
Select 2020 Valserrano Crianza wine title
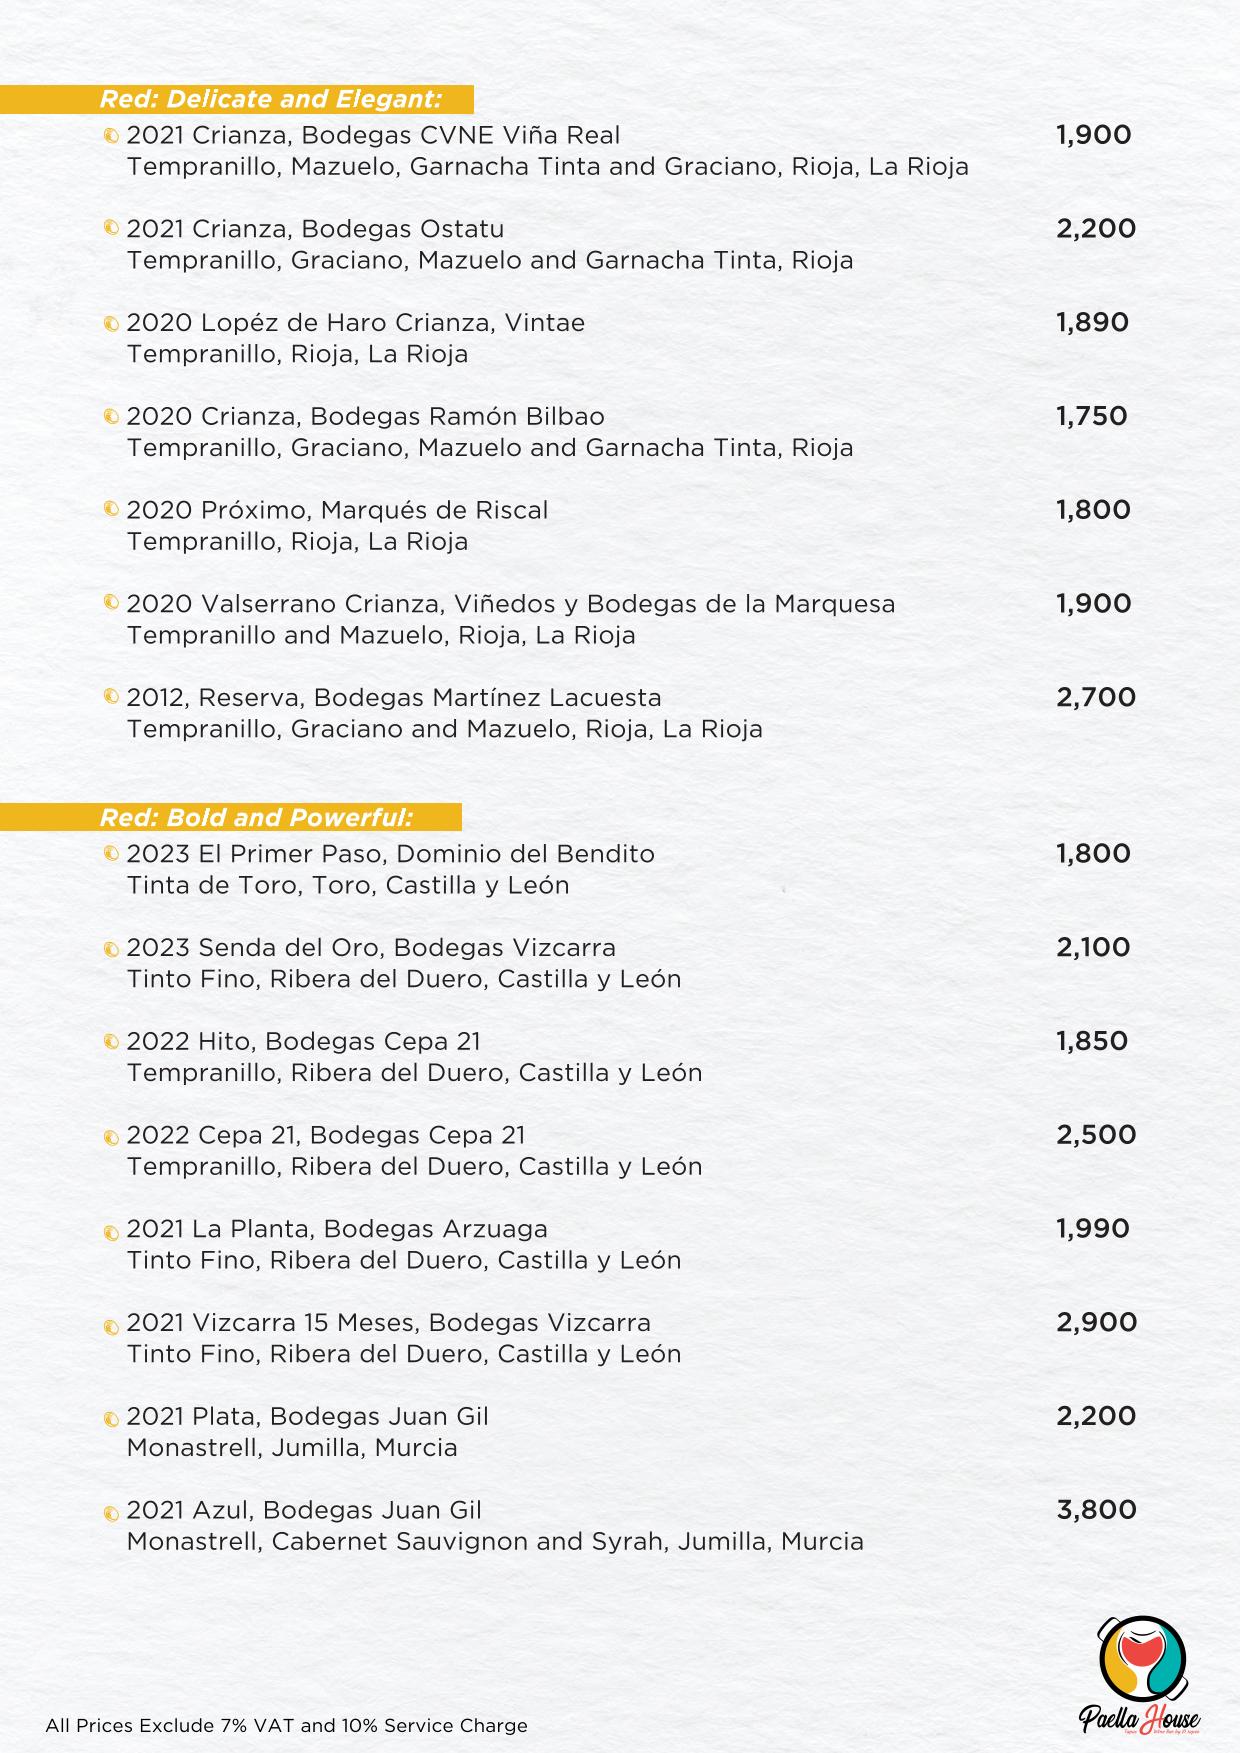(x=511, y=604)
